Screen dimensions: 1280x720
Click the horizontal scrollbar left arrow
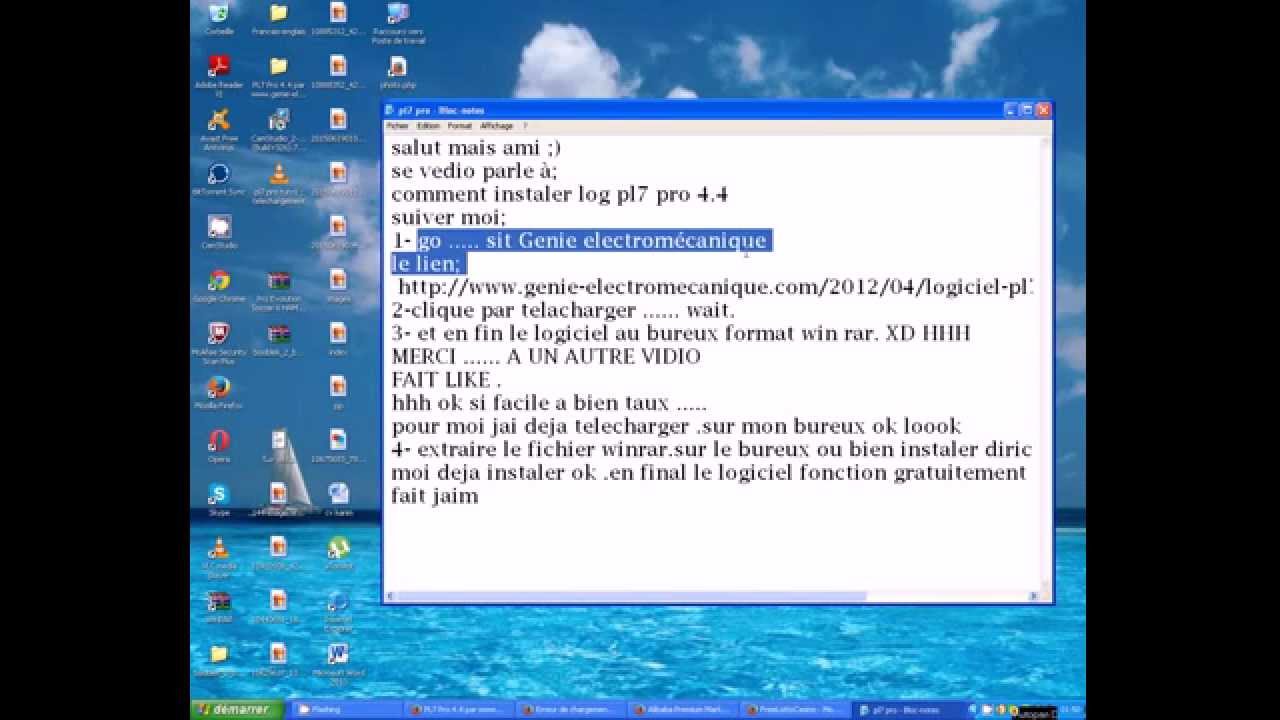click(x=391, y=597)
